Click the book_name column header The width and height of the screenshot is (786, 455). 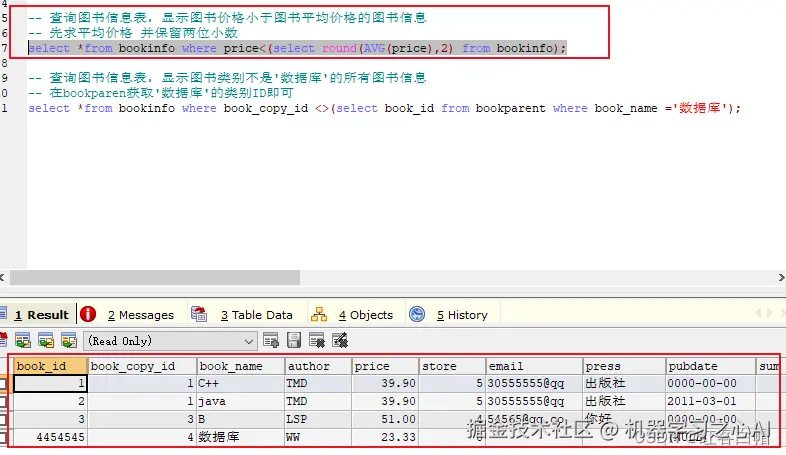click(240, 366)
